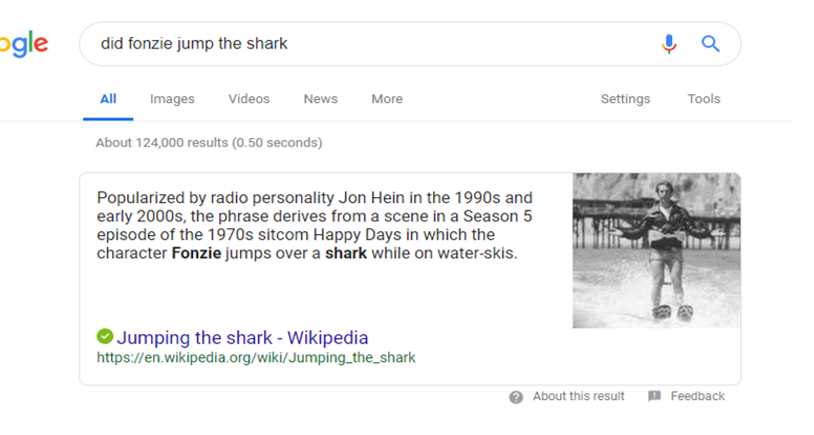Show the search Tools options
Viewport: 814px width, 435px height.
click(x=704, y=99)
